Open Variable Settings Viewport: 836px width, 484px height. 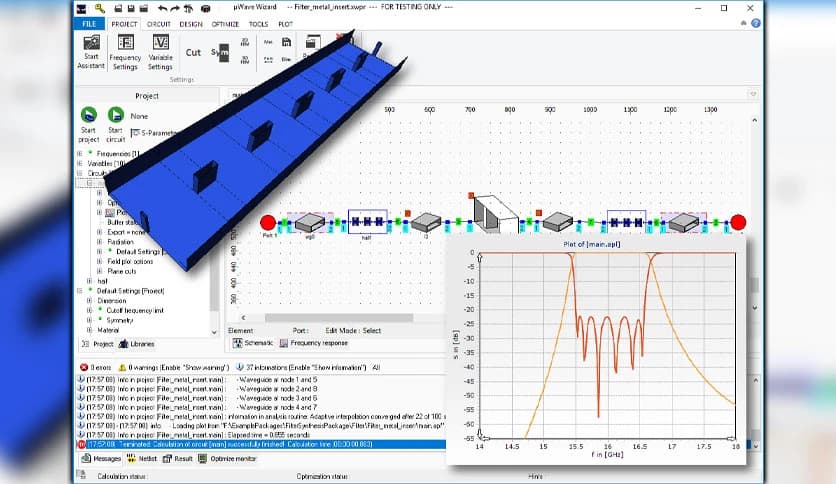pos(160,52)
